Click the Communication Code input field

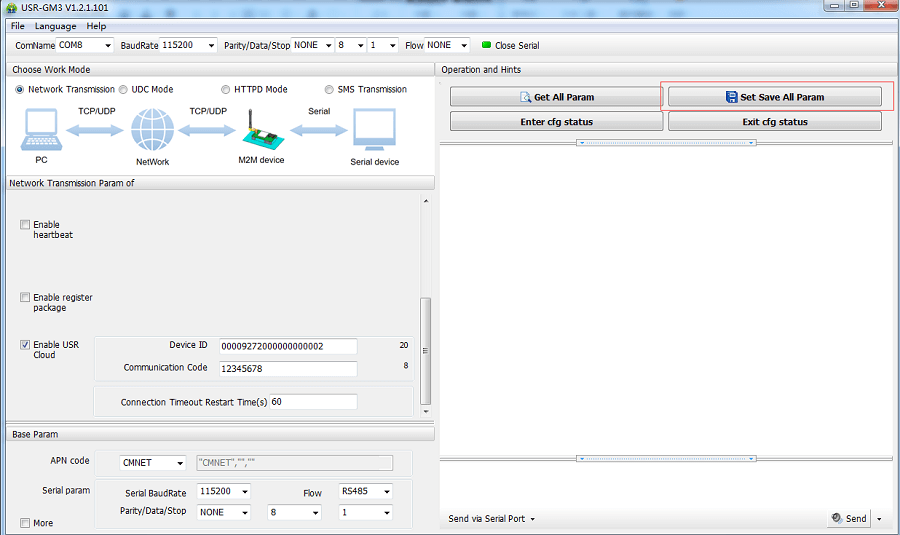[x=288, y=369]
